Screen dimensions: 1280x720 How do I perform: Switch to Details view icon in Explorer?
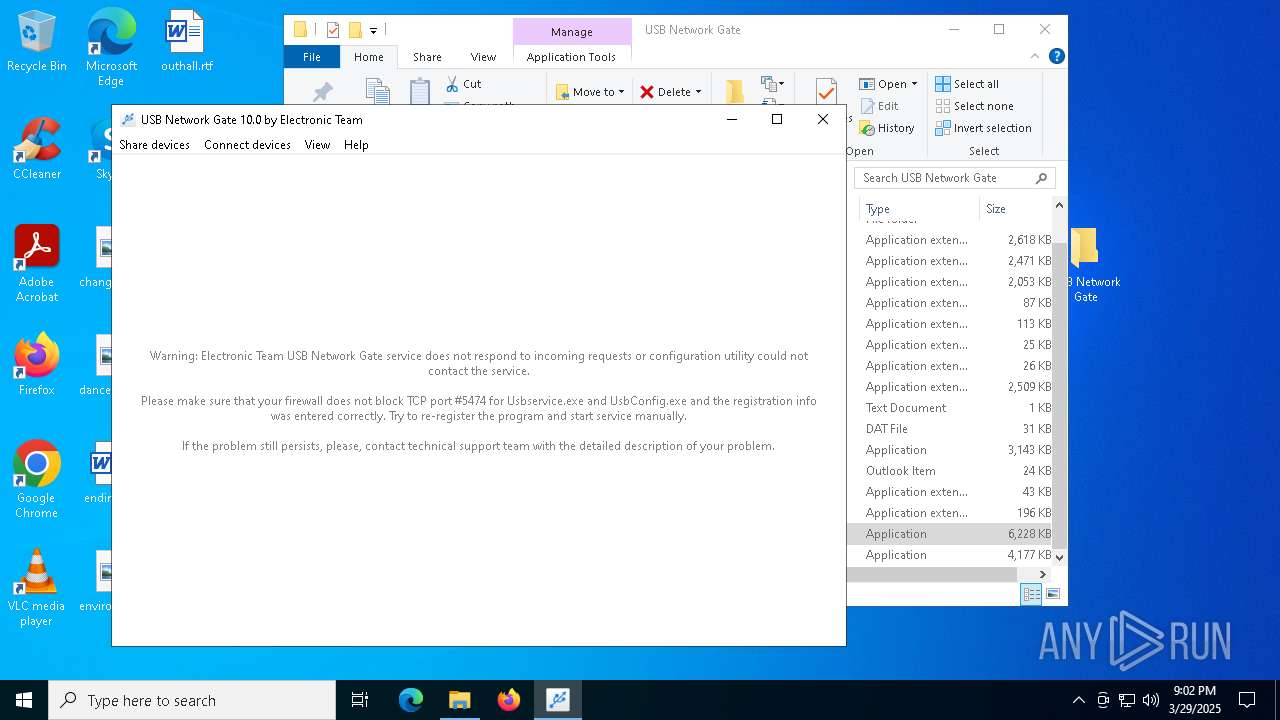1031,594
